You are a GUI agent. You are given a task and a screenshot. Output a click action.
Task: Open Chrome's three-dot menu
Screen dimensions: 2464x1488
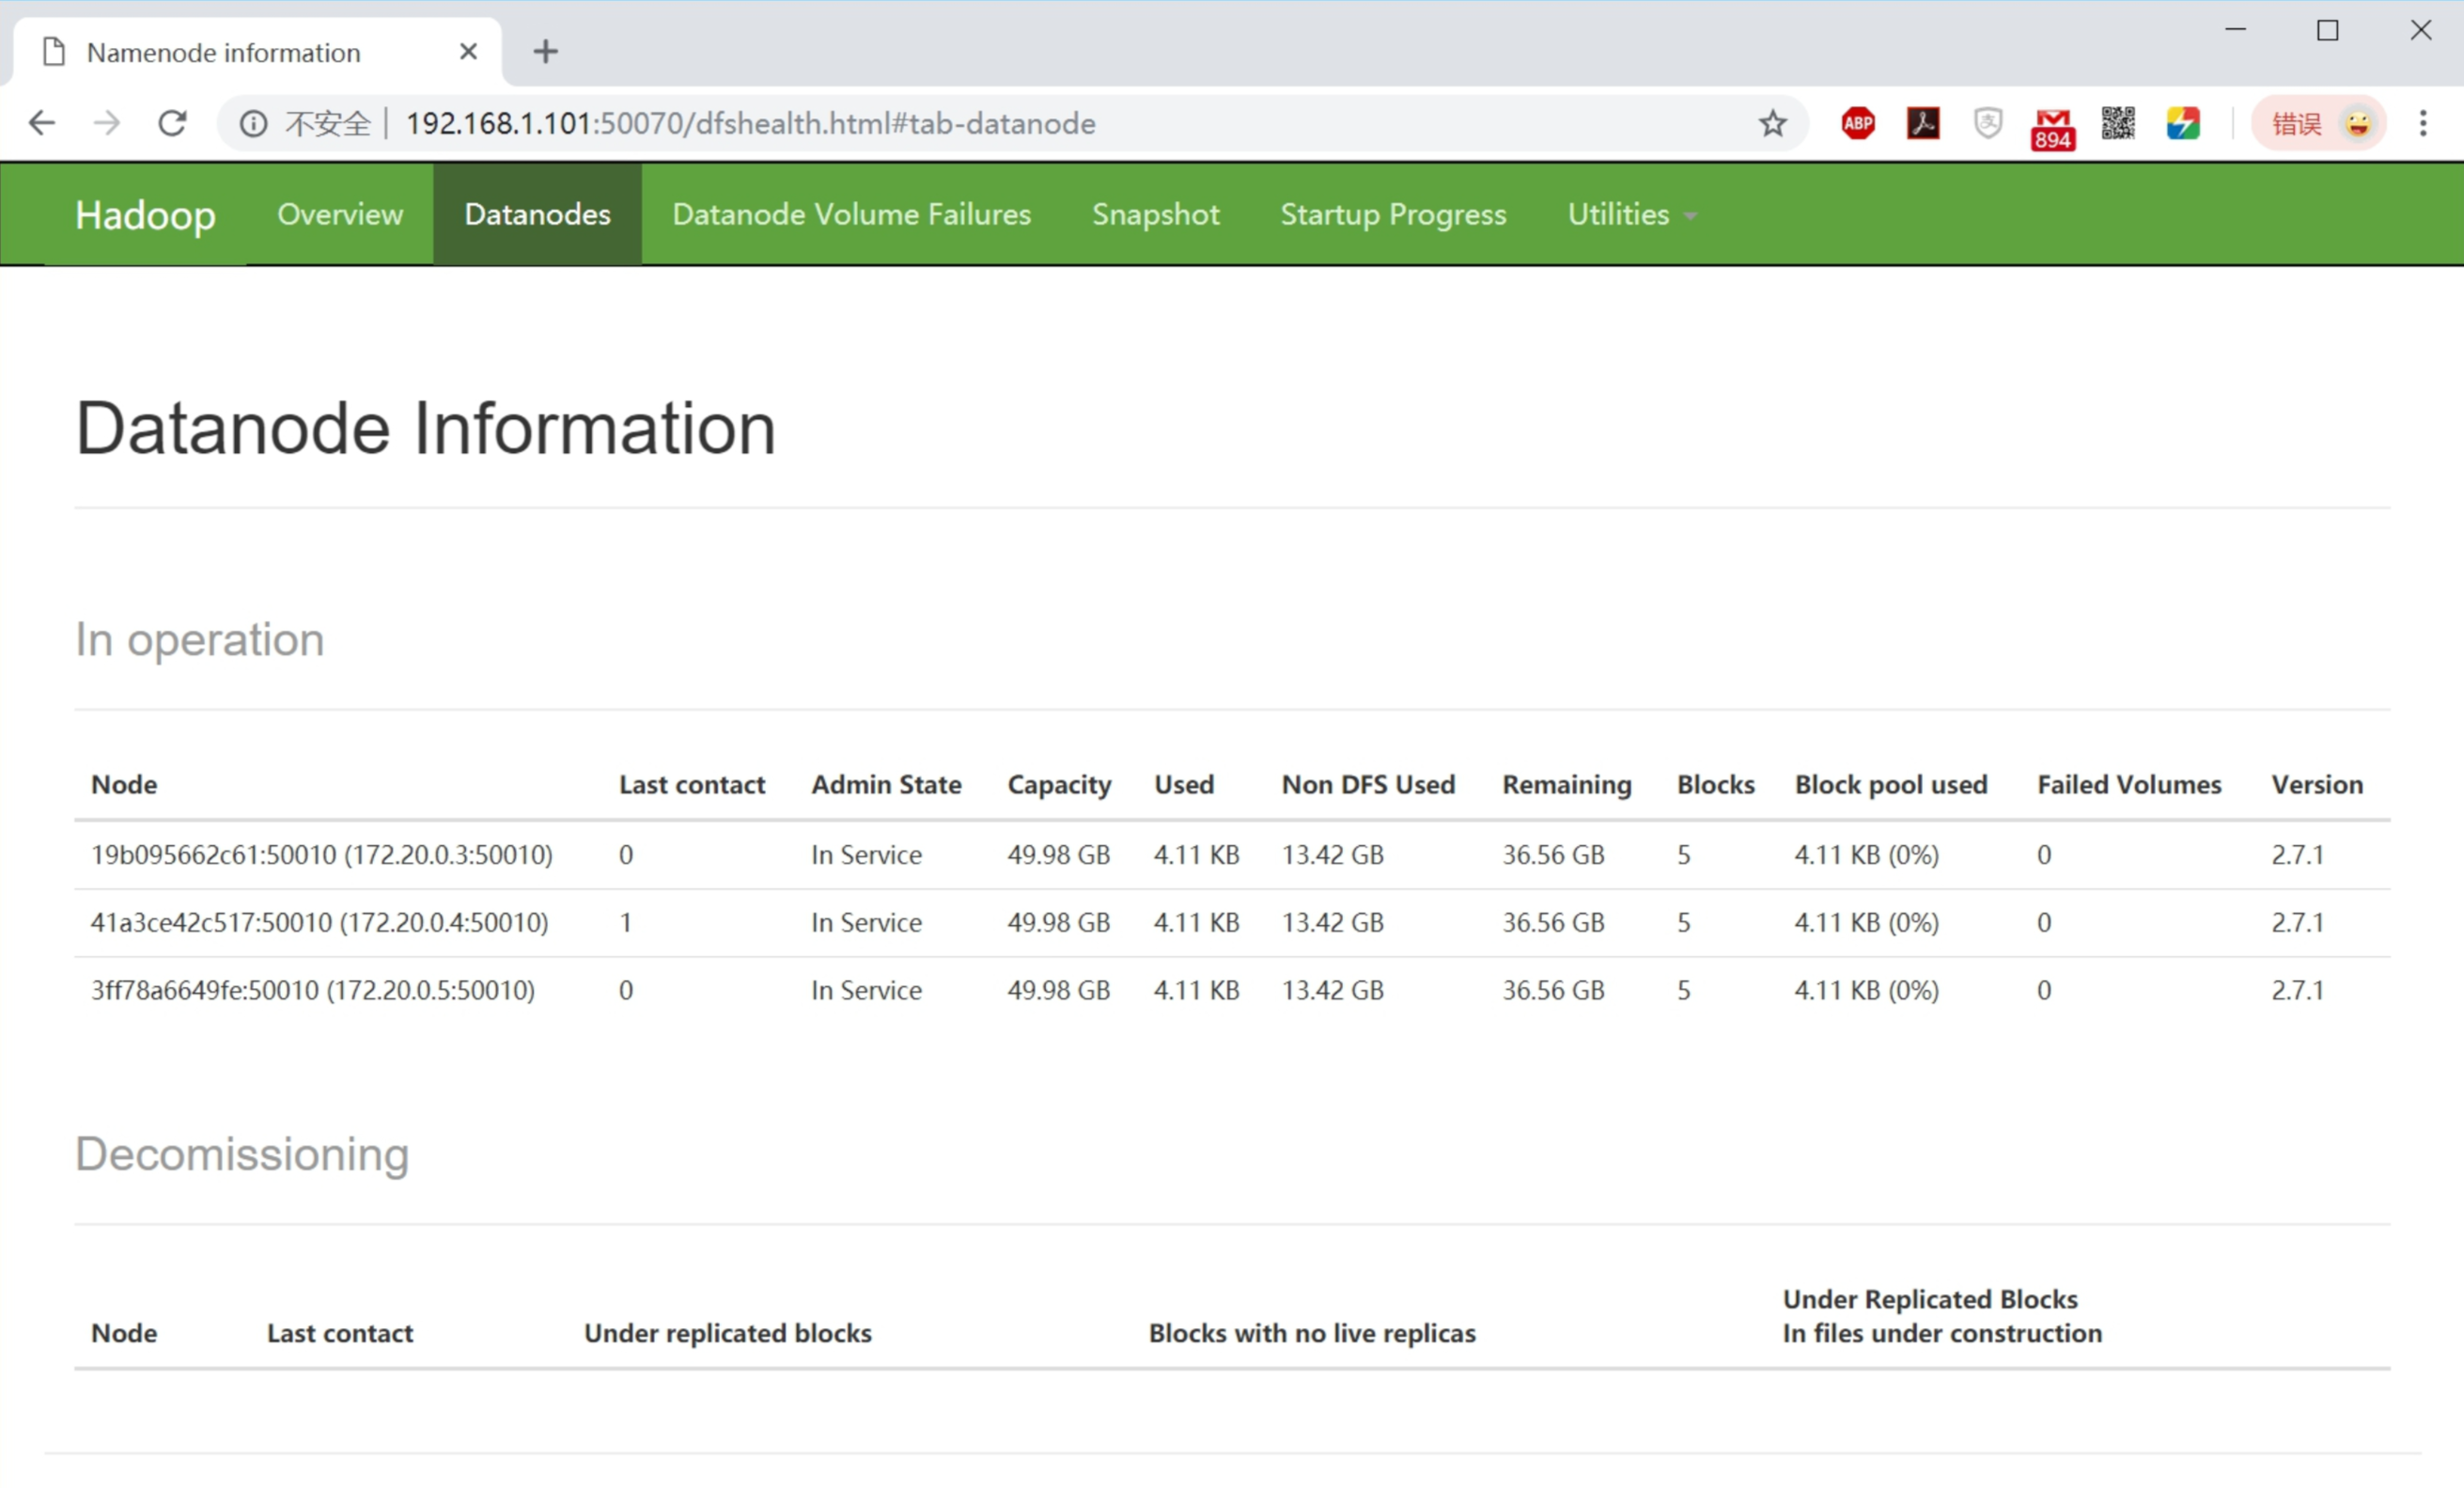(x=2422, y=123)
